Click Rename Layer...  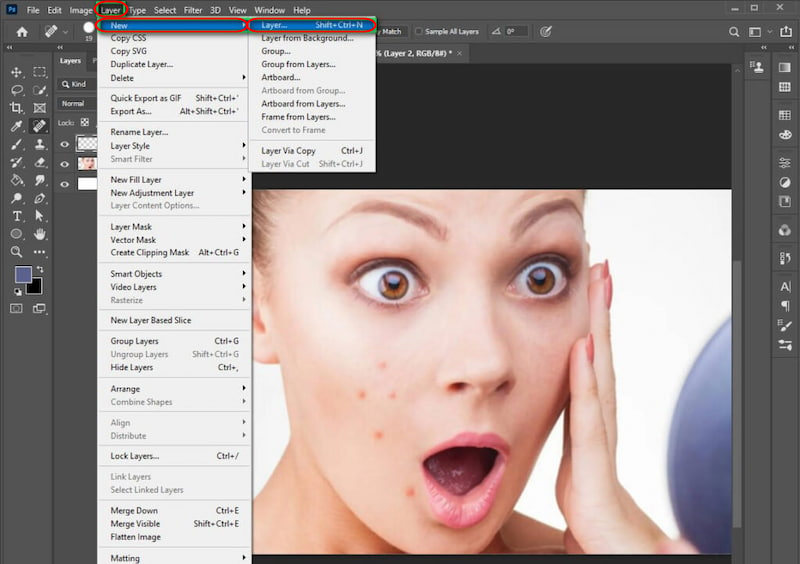(174, 132)
